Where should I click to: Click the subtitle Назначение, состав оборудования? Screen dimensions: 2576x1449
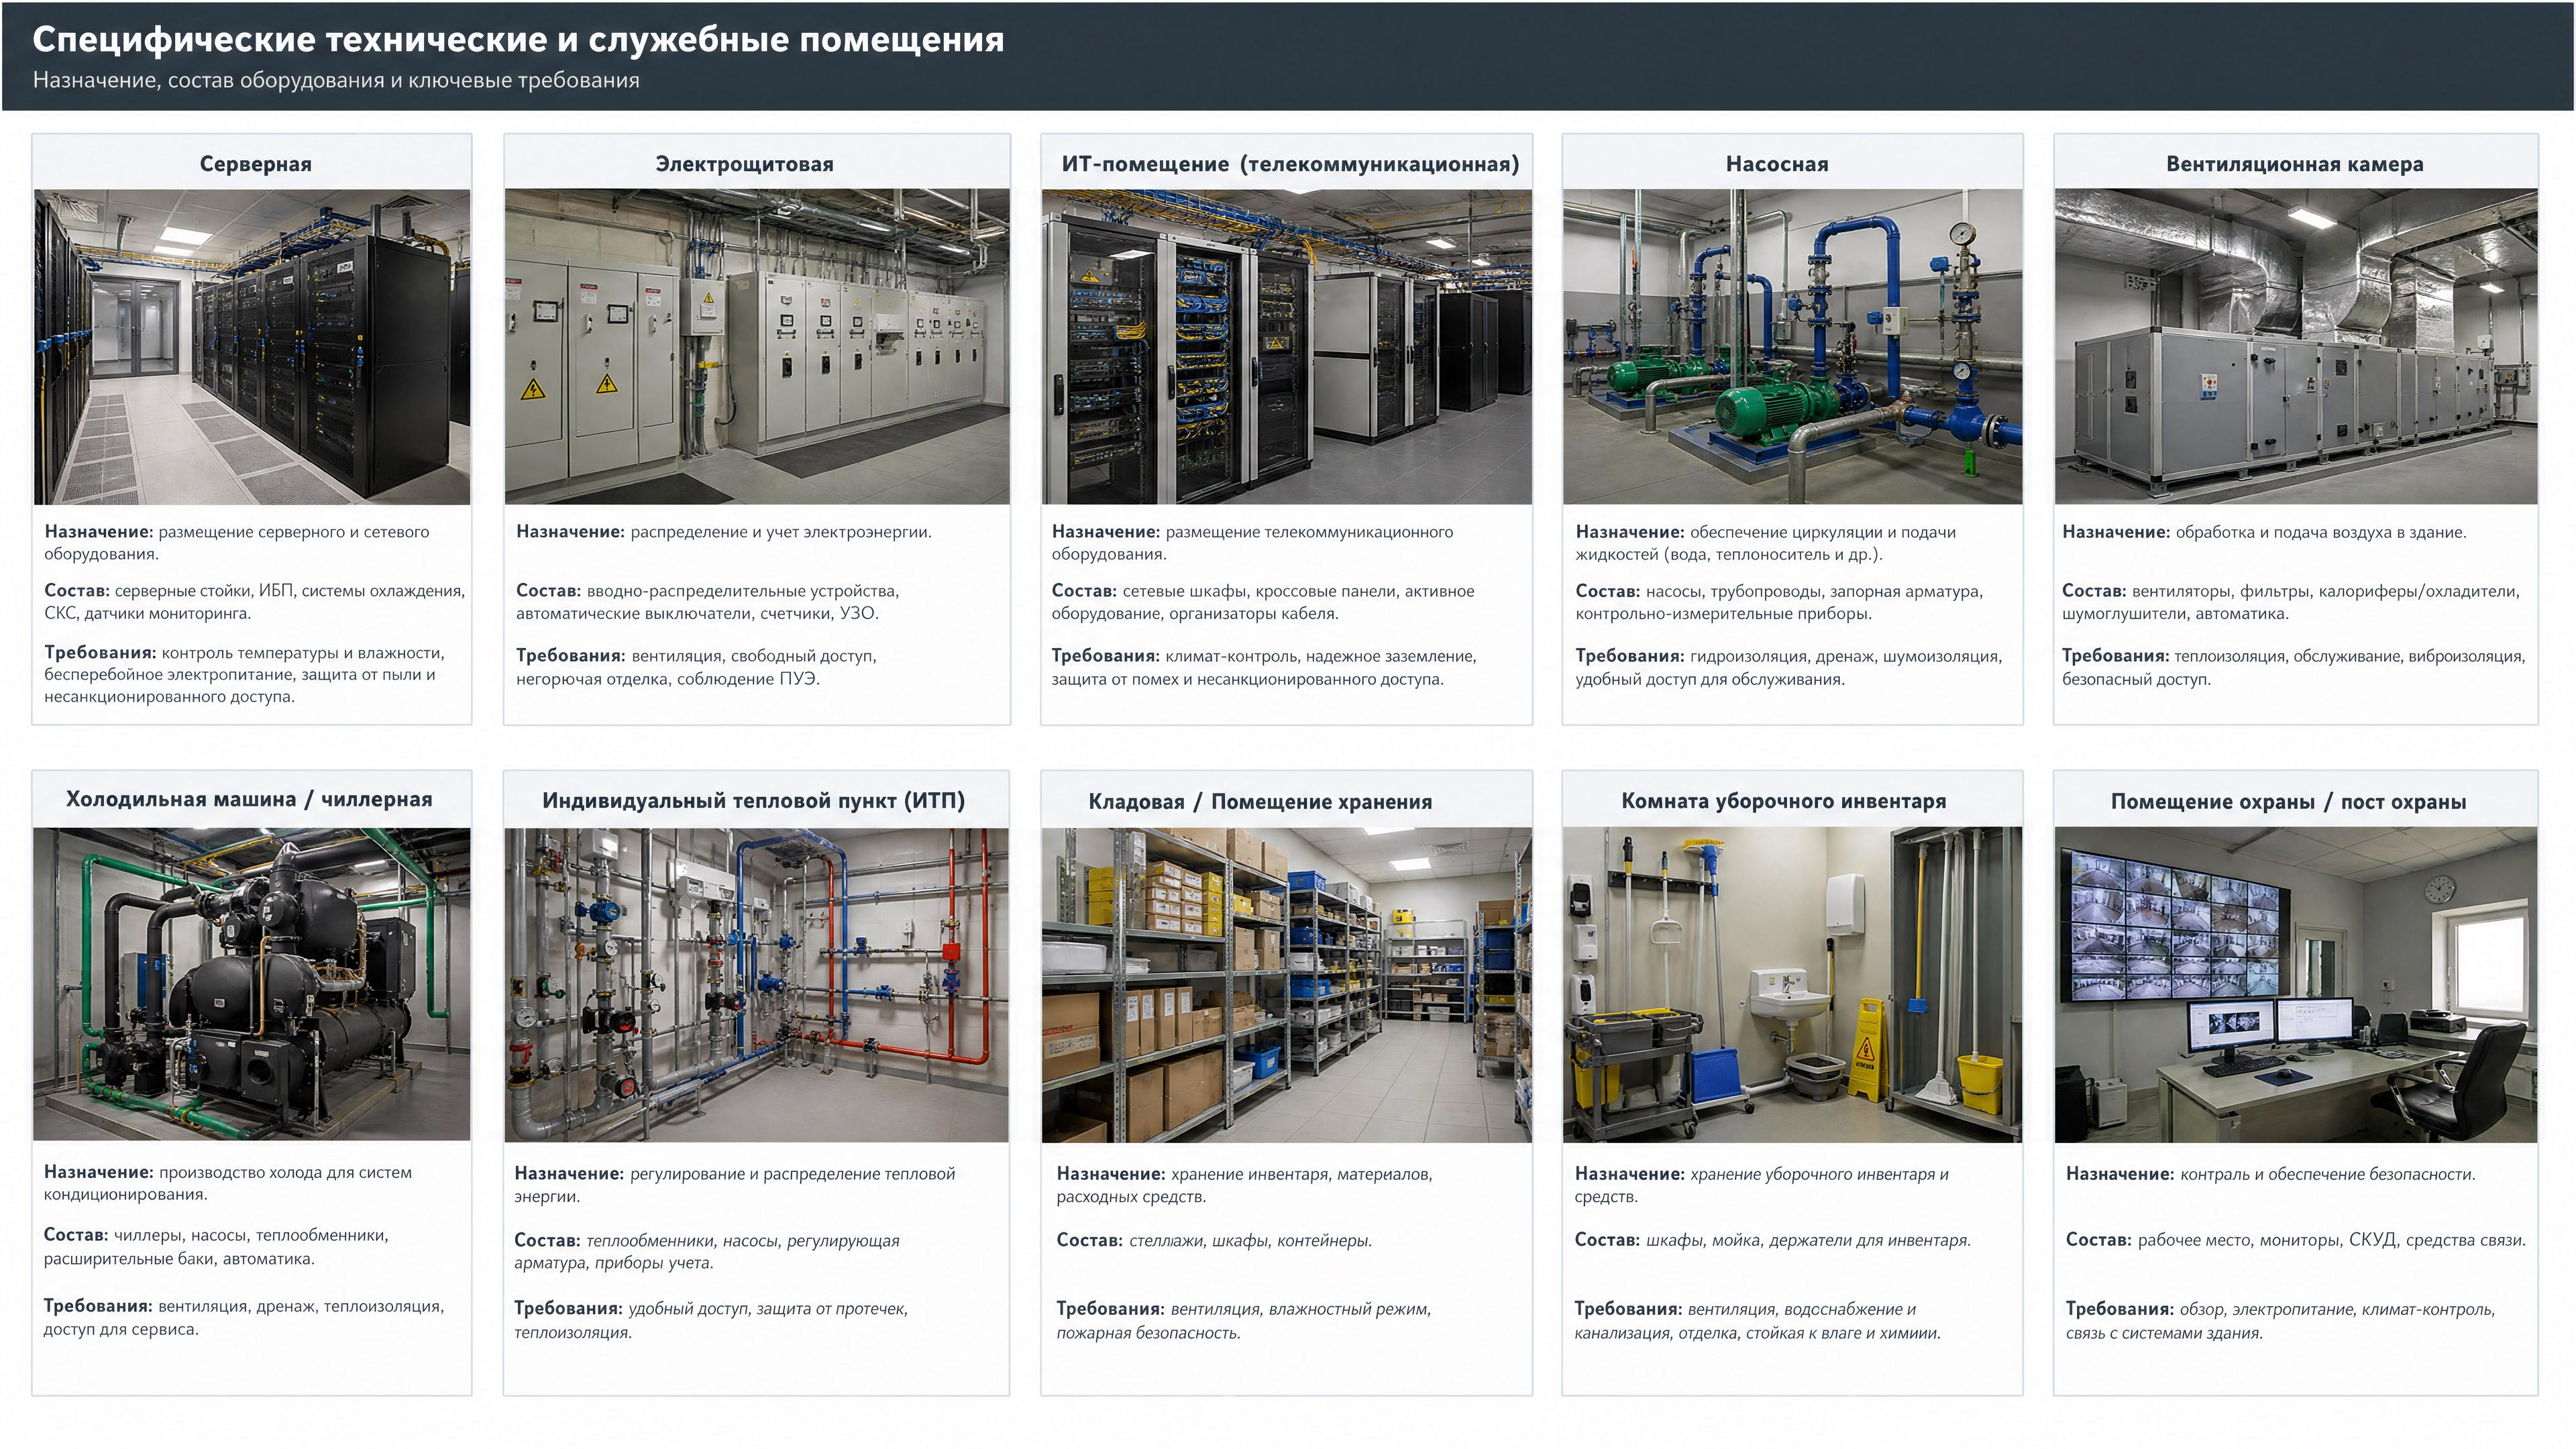[x=336, y=80]
